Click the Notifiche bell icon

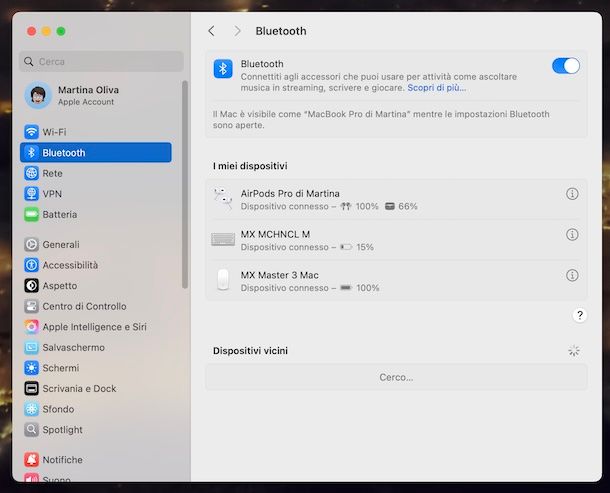point(32,460)
